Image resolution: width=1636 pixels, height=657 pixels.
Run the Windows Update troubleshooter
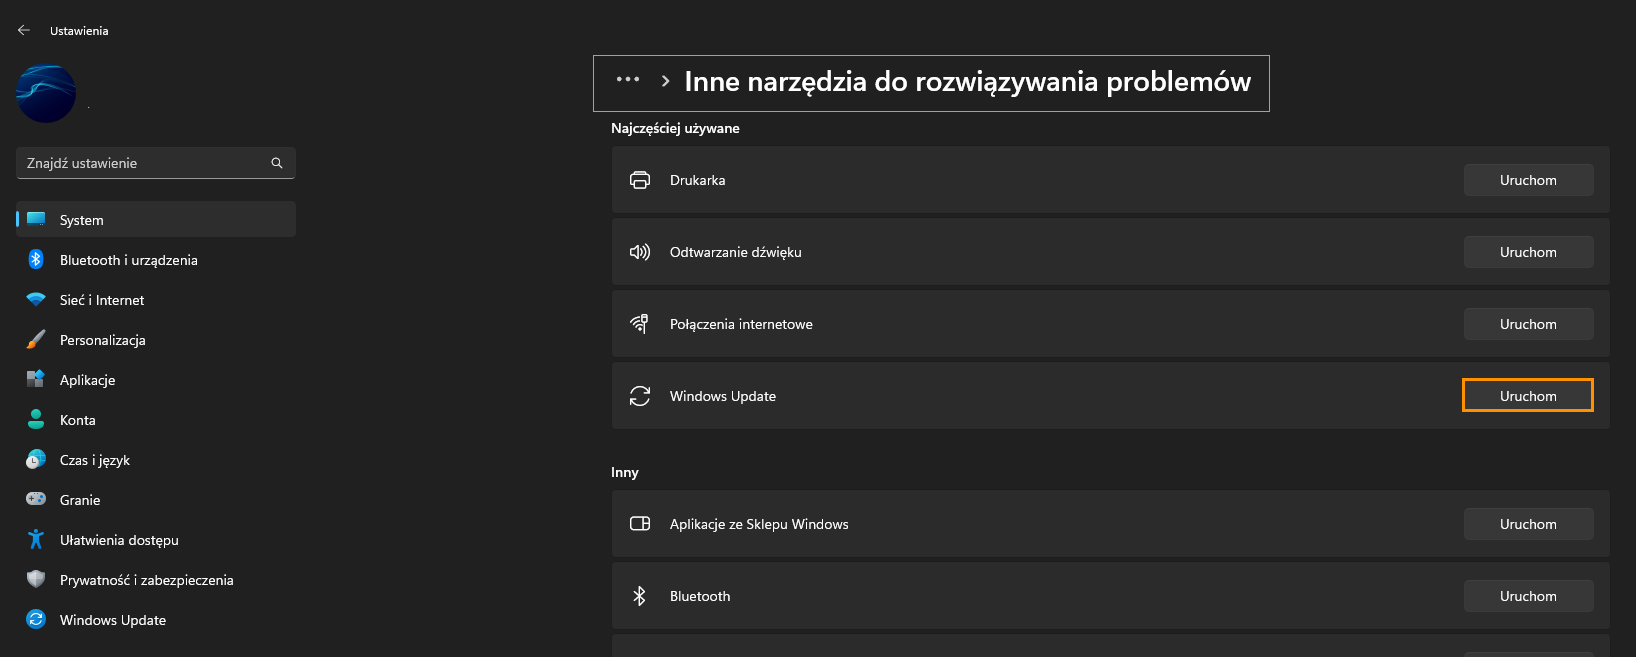pyautogui.click(x=1528, y=396)
